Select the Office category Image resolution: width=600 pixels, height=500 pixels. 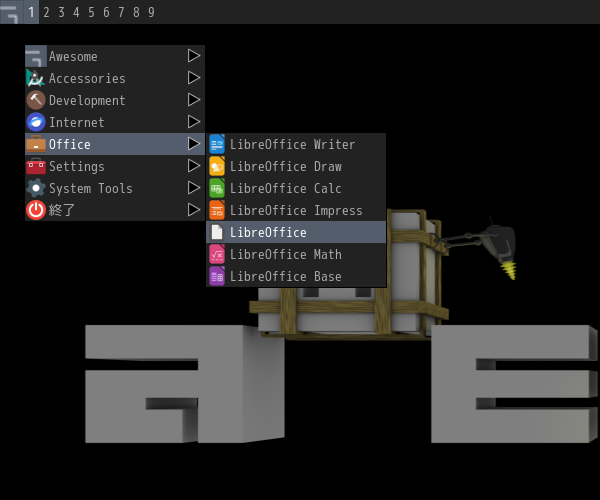coord(115,144)
